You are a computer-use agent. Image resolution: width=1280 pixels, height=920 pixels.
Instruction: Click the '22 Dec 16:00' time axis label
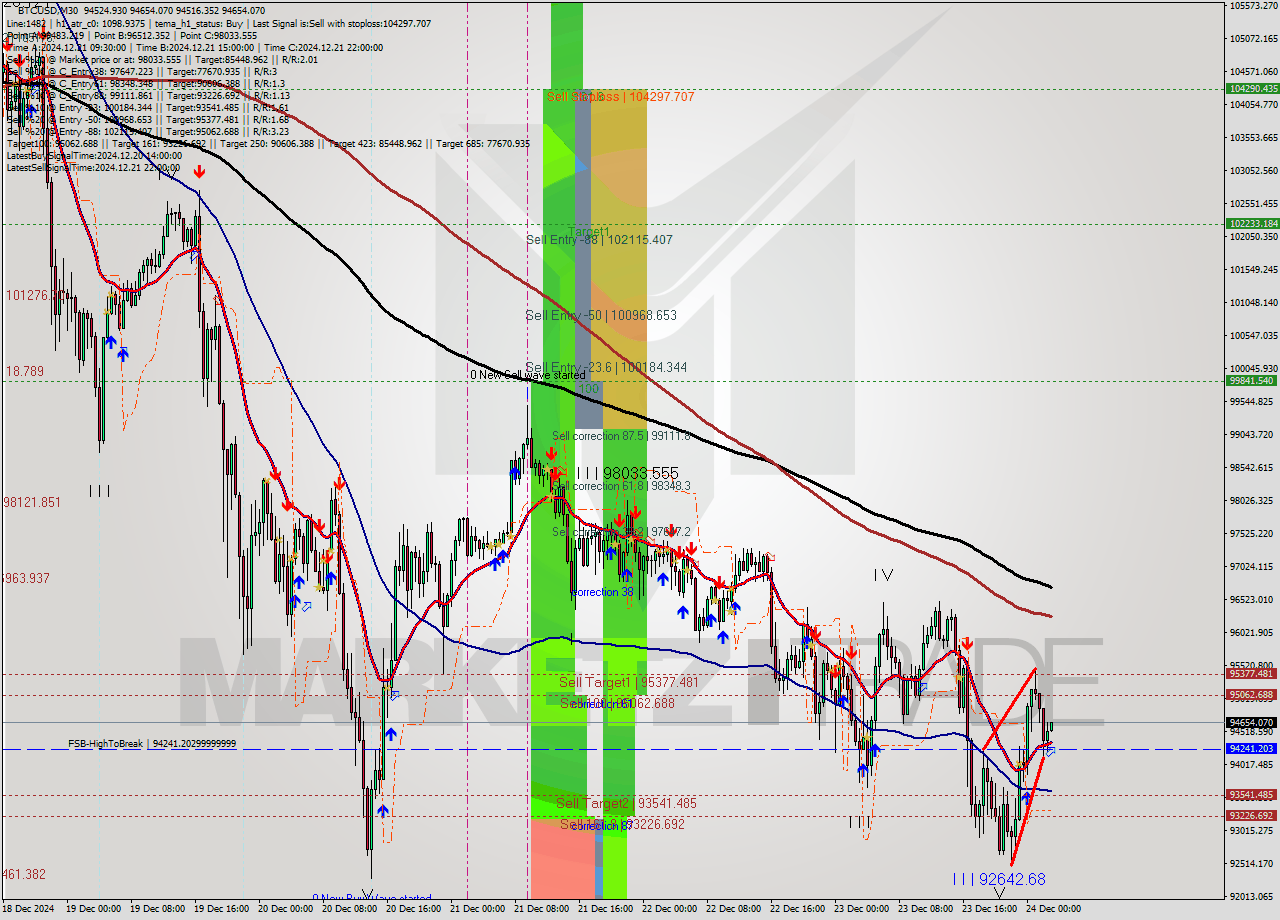point(797,909)
